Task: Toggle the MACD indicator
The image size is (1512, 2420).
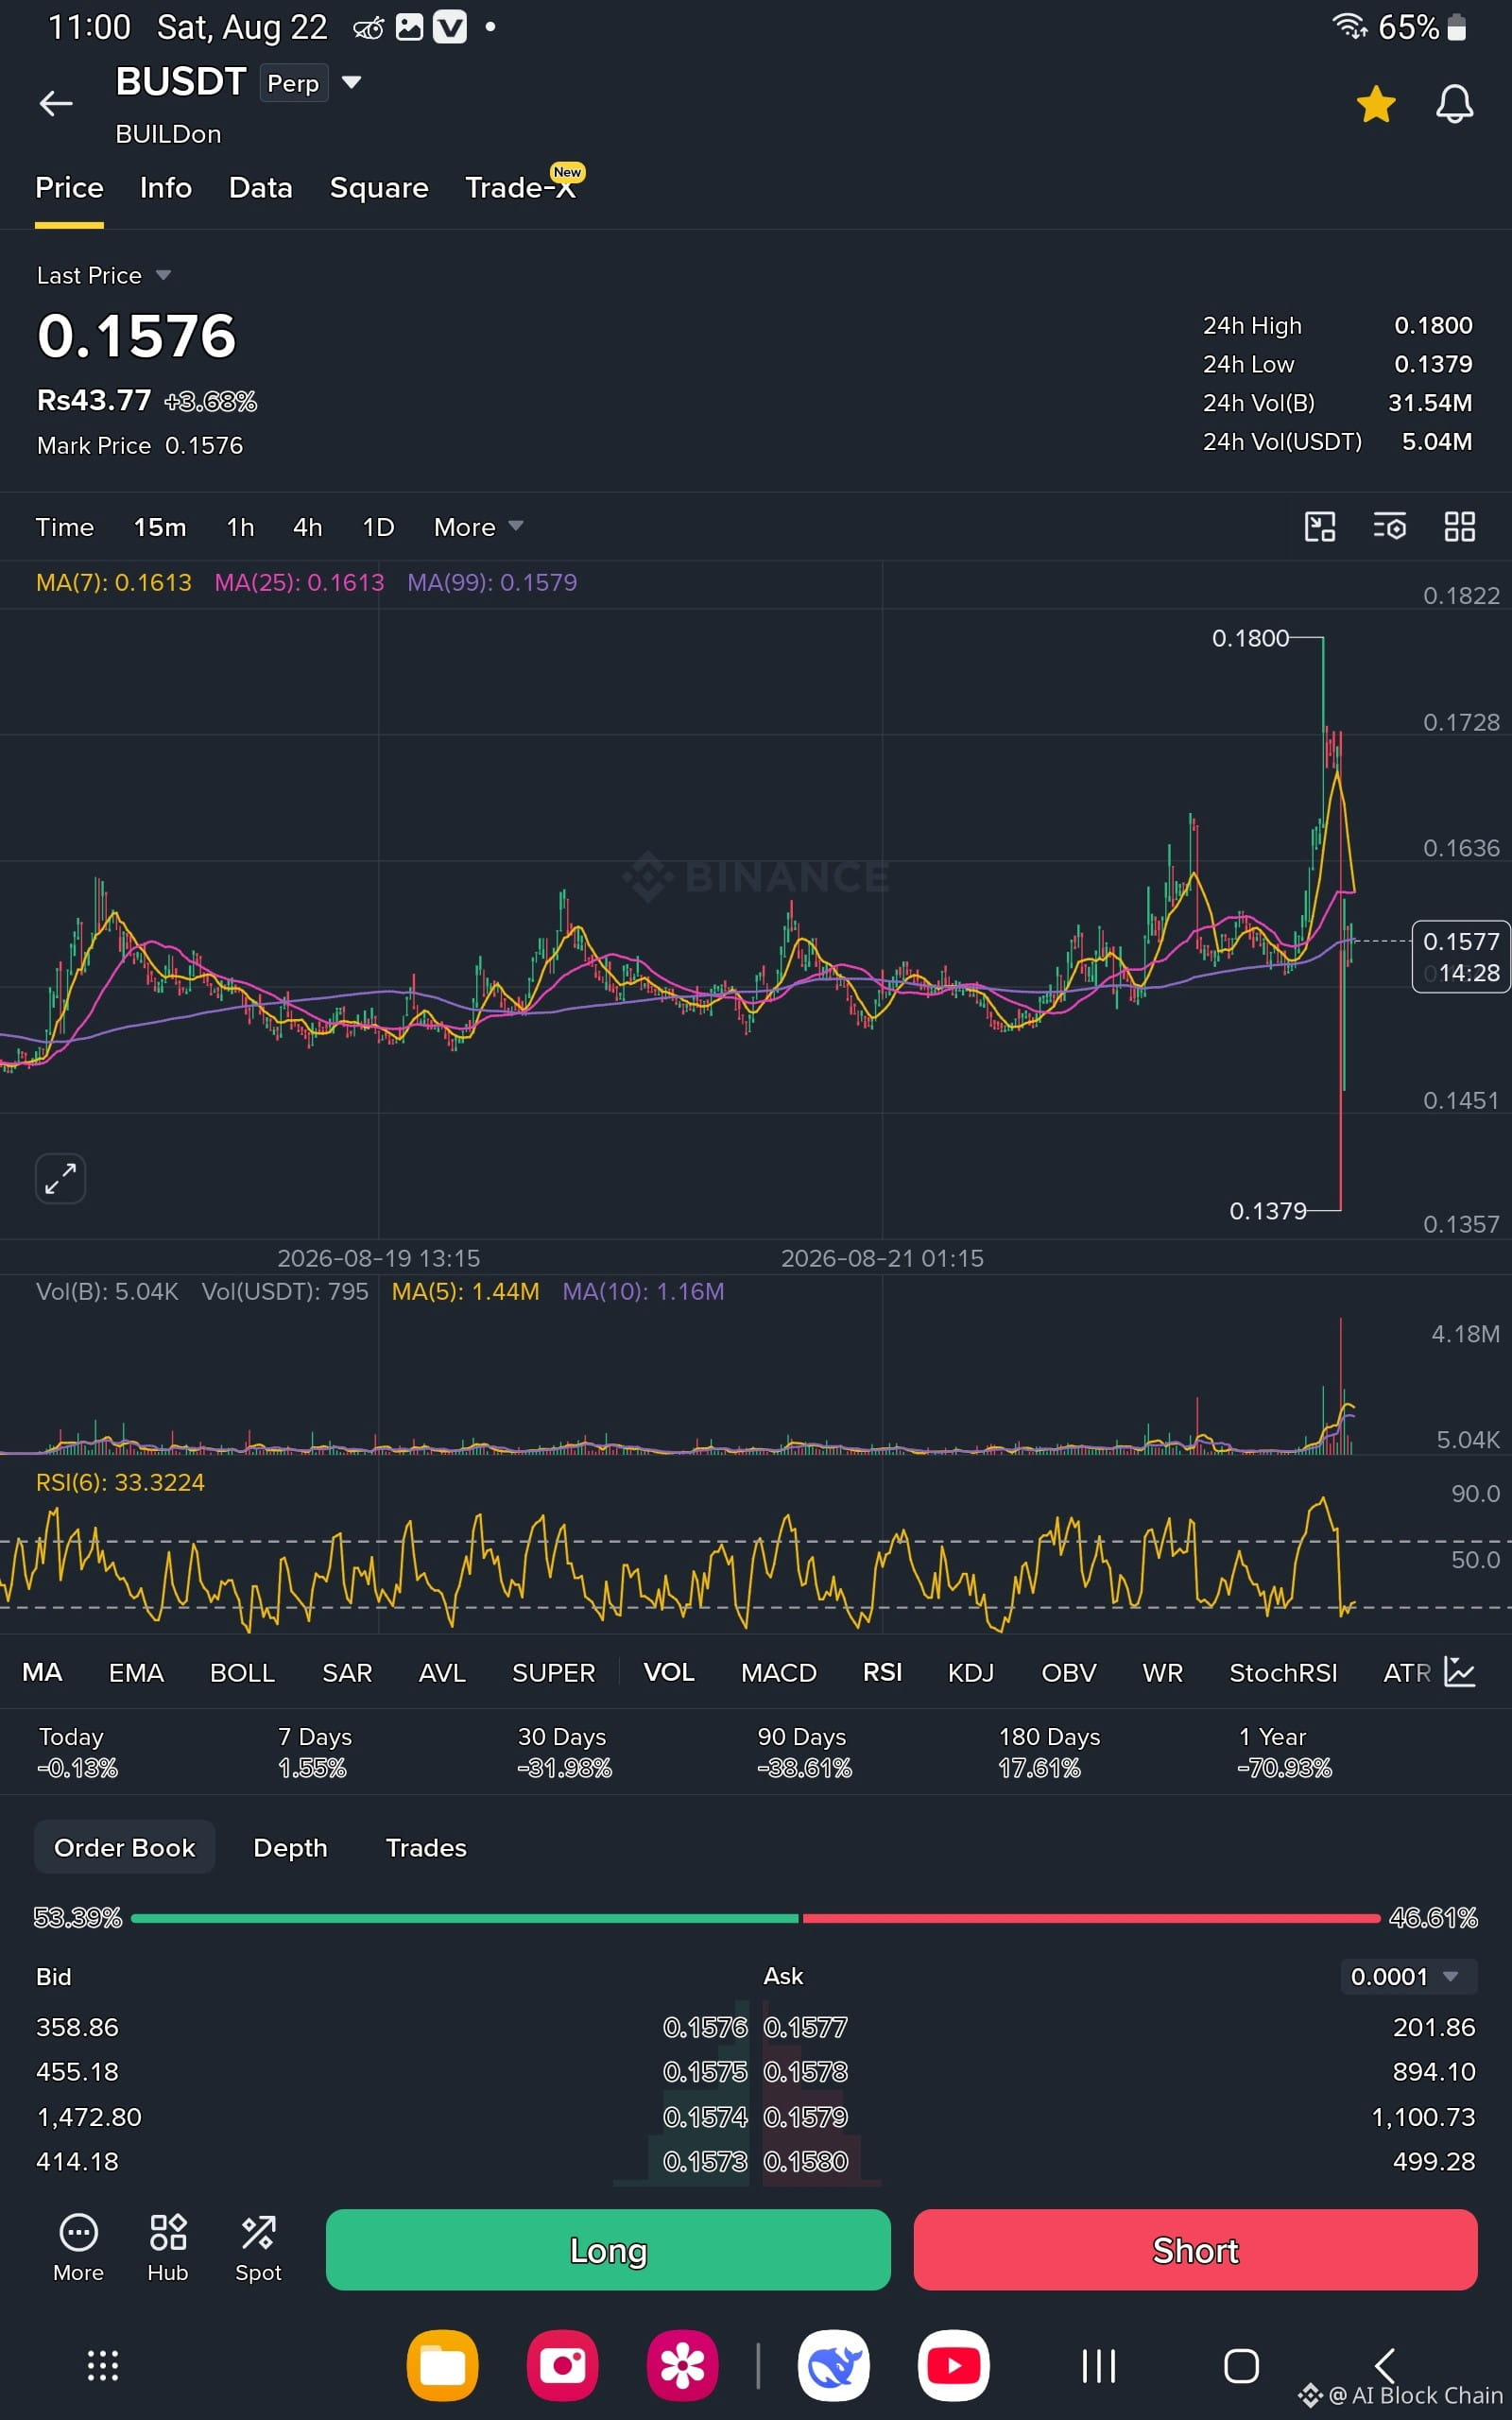Action: [779, 1673]
